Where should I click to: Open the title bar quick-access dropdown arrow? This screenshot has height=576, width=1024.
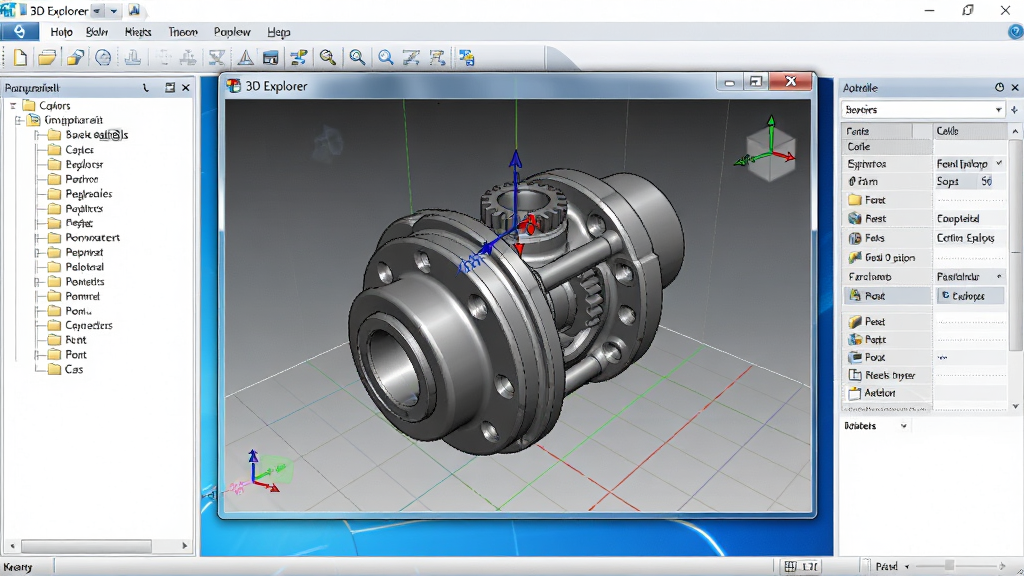coord(114,11)
